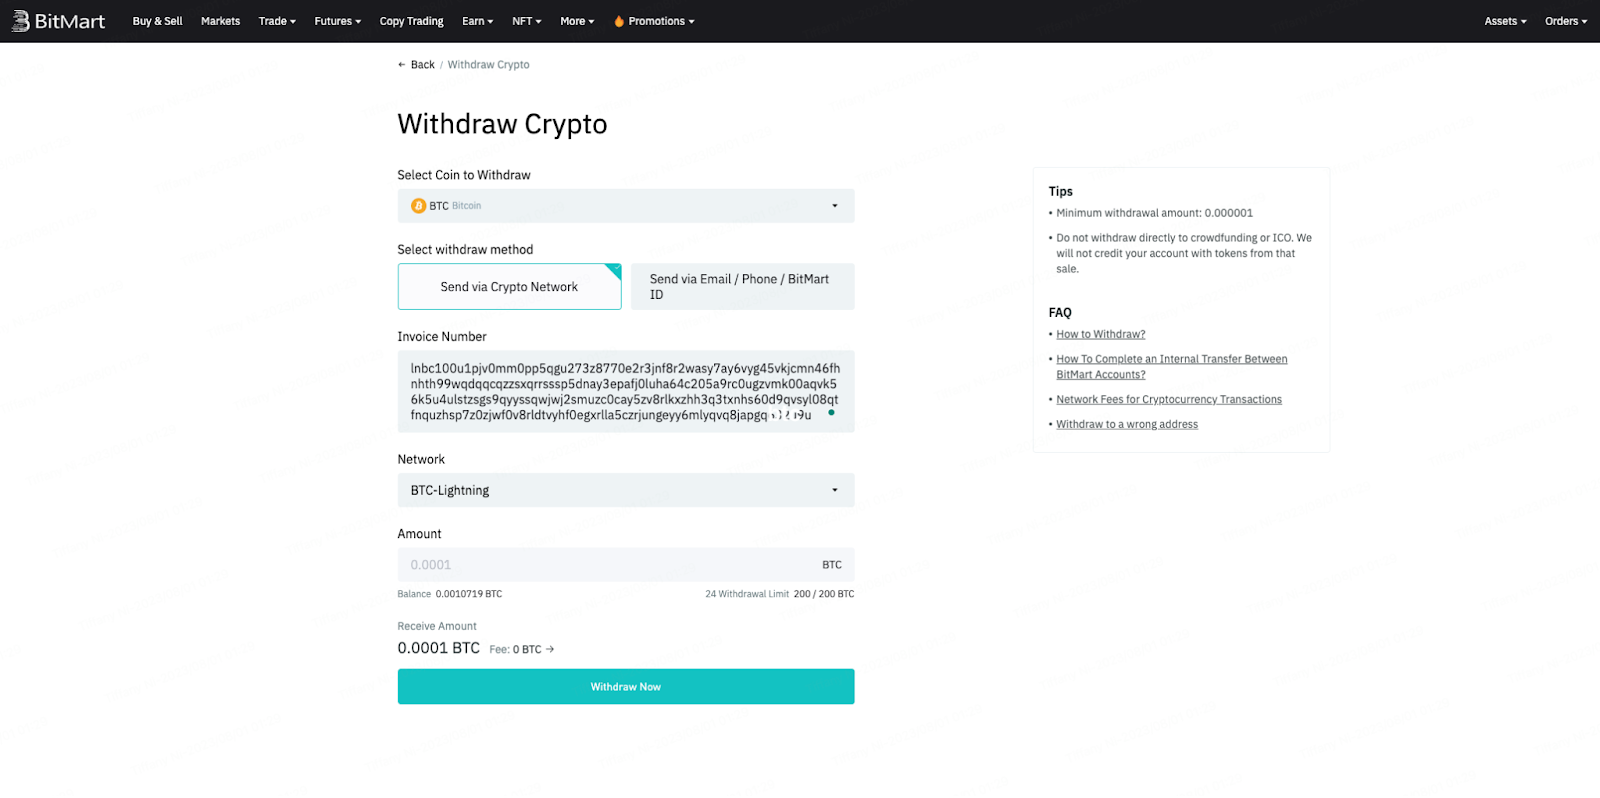Open the How to Withdraw? FAQ link

tap(1101, 335)
